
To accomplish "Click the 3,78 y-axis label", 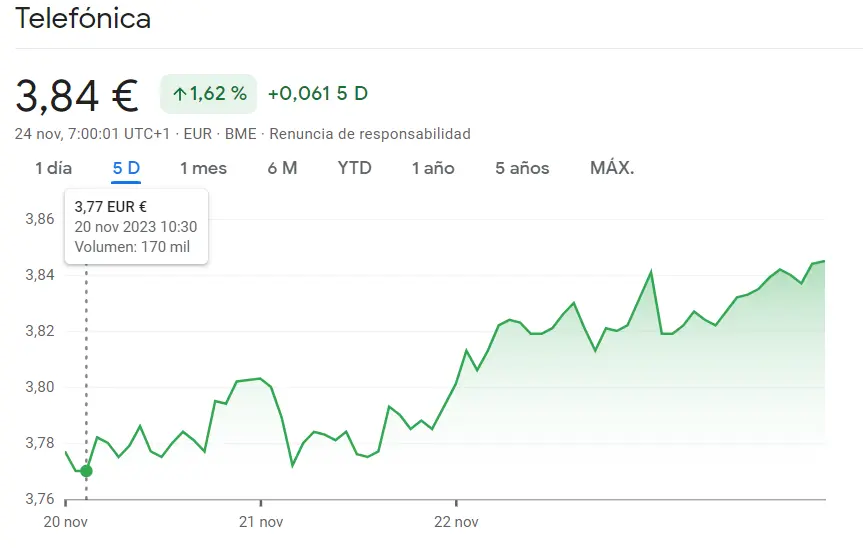I will click(x=40, y=442).
